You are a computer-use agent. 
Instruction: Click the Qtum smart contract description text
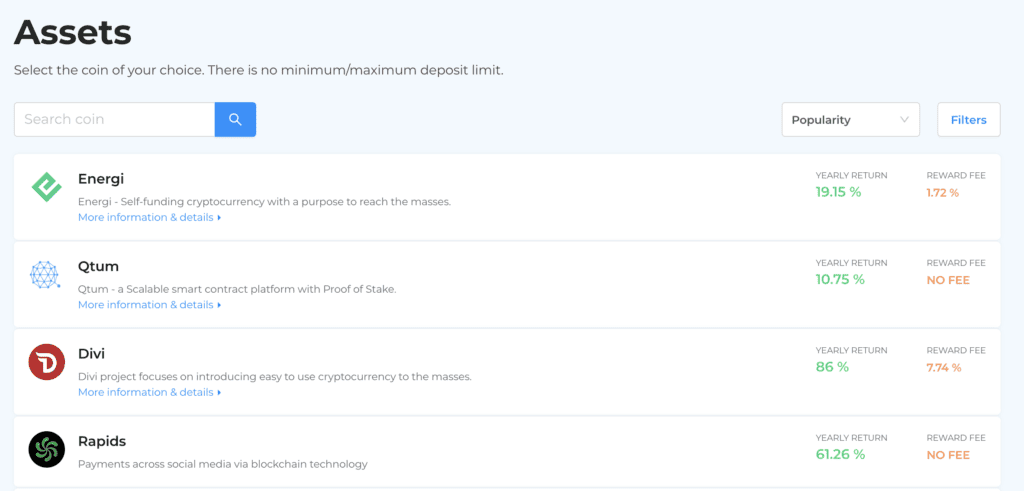click(x=237, y=289)
